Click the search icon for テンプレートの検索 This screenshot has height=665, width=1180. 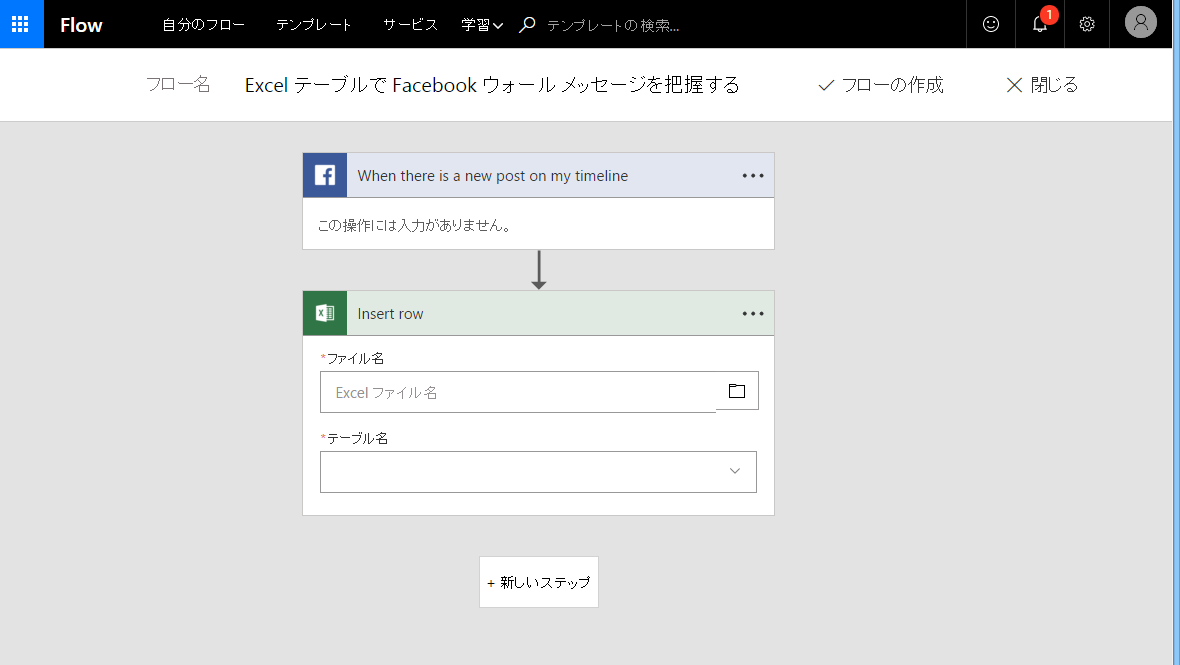(x=526, y=23)
